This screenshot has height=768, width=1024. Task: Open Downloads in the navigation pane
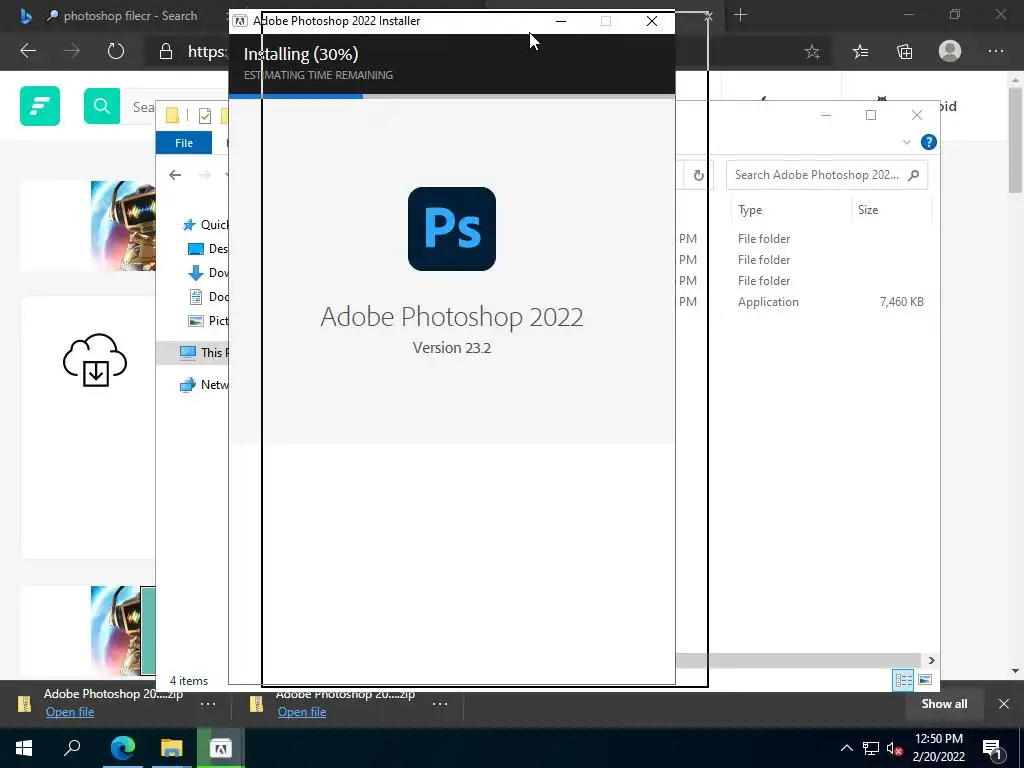208,273
